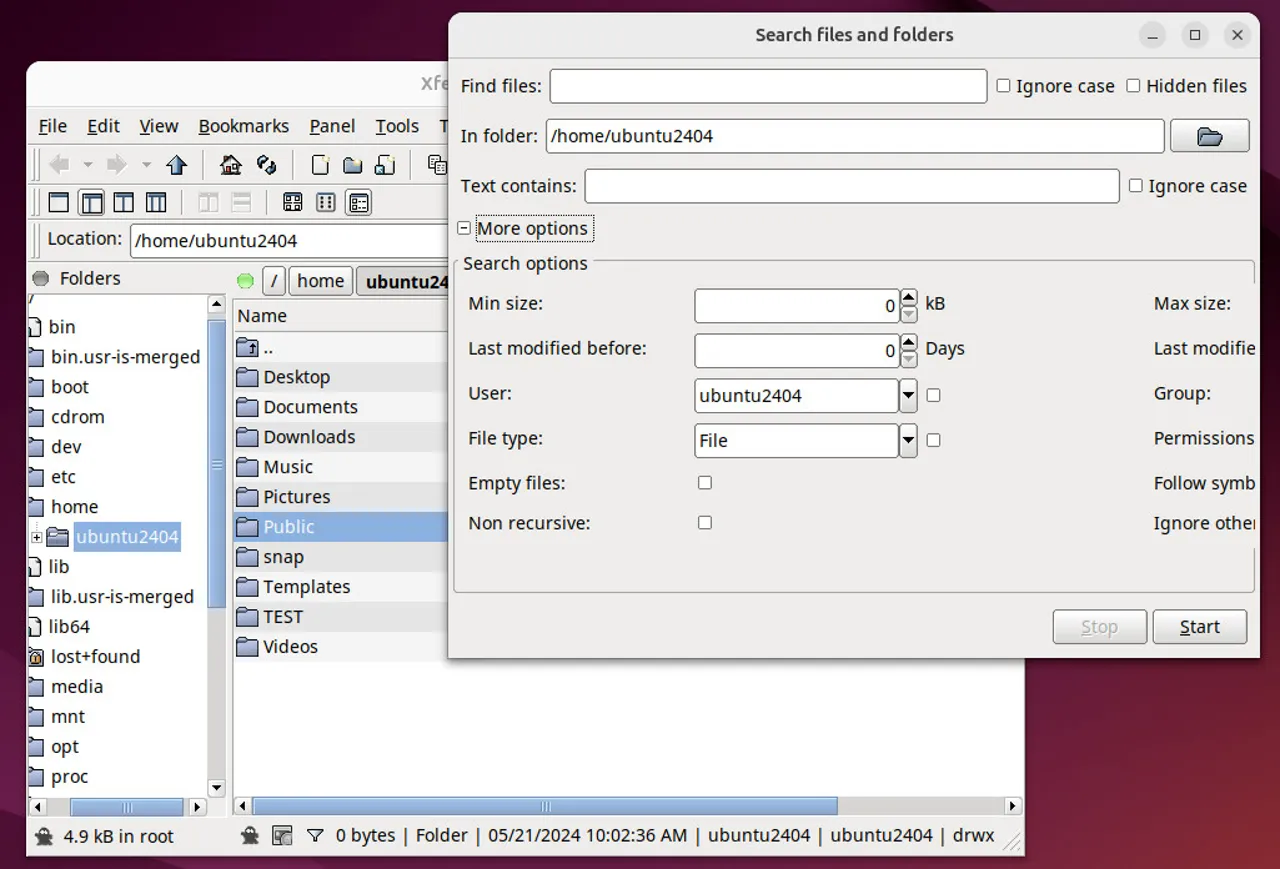Open the File type dropdown

pyautogui.click(x=908, y=441)
